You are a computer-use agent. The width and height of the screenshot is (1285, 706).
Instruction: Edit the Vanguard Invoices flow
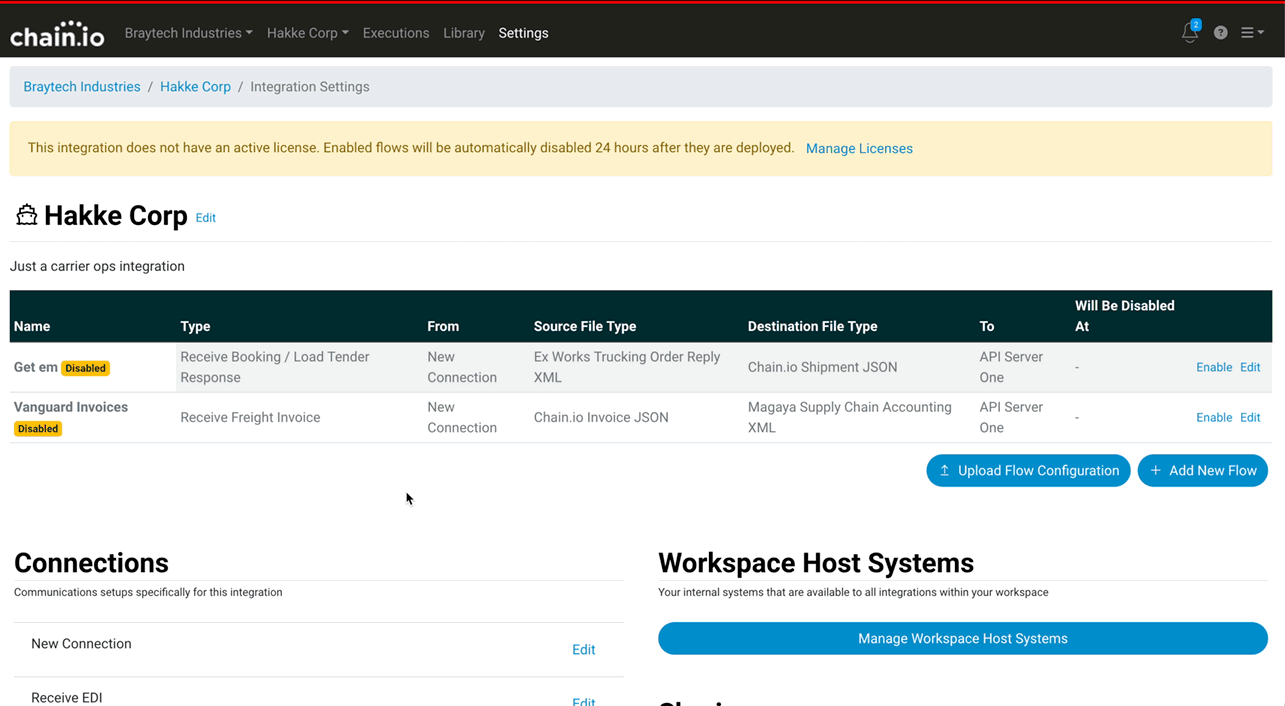(1250, 418)
